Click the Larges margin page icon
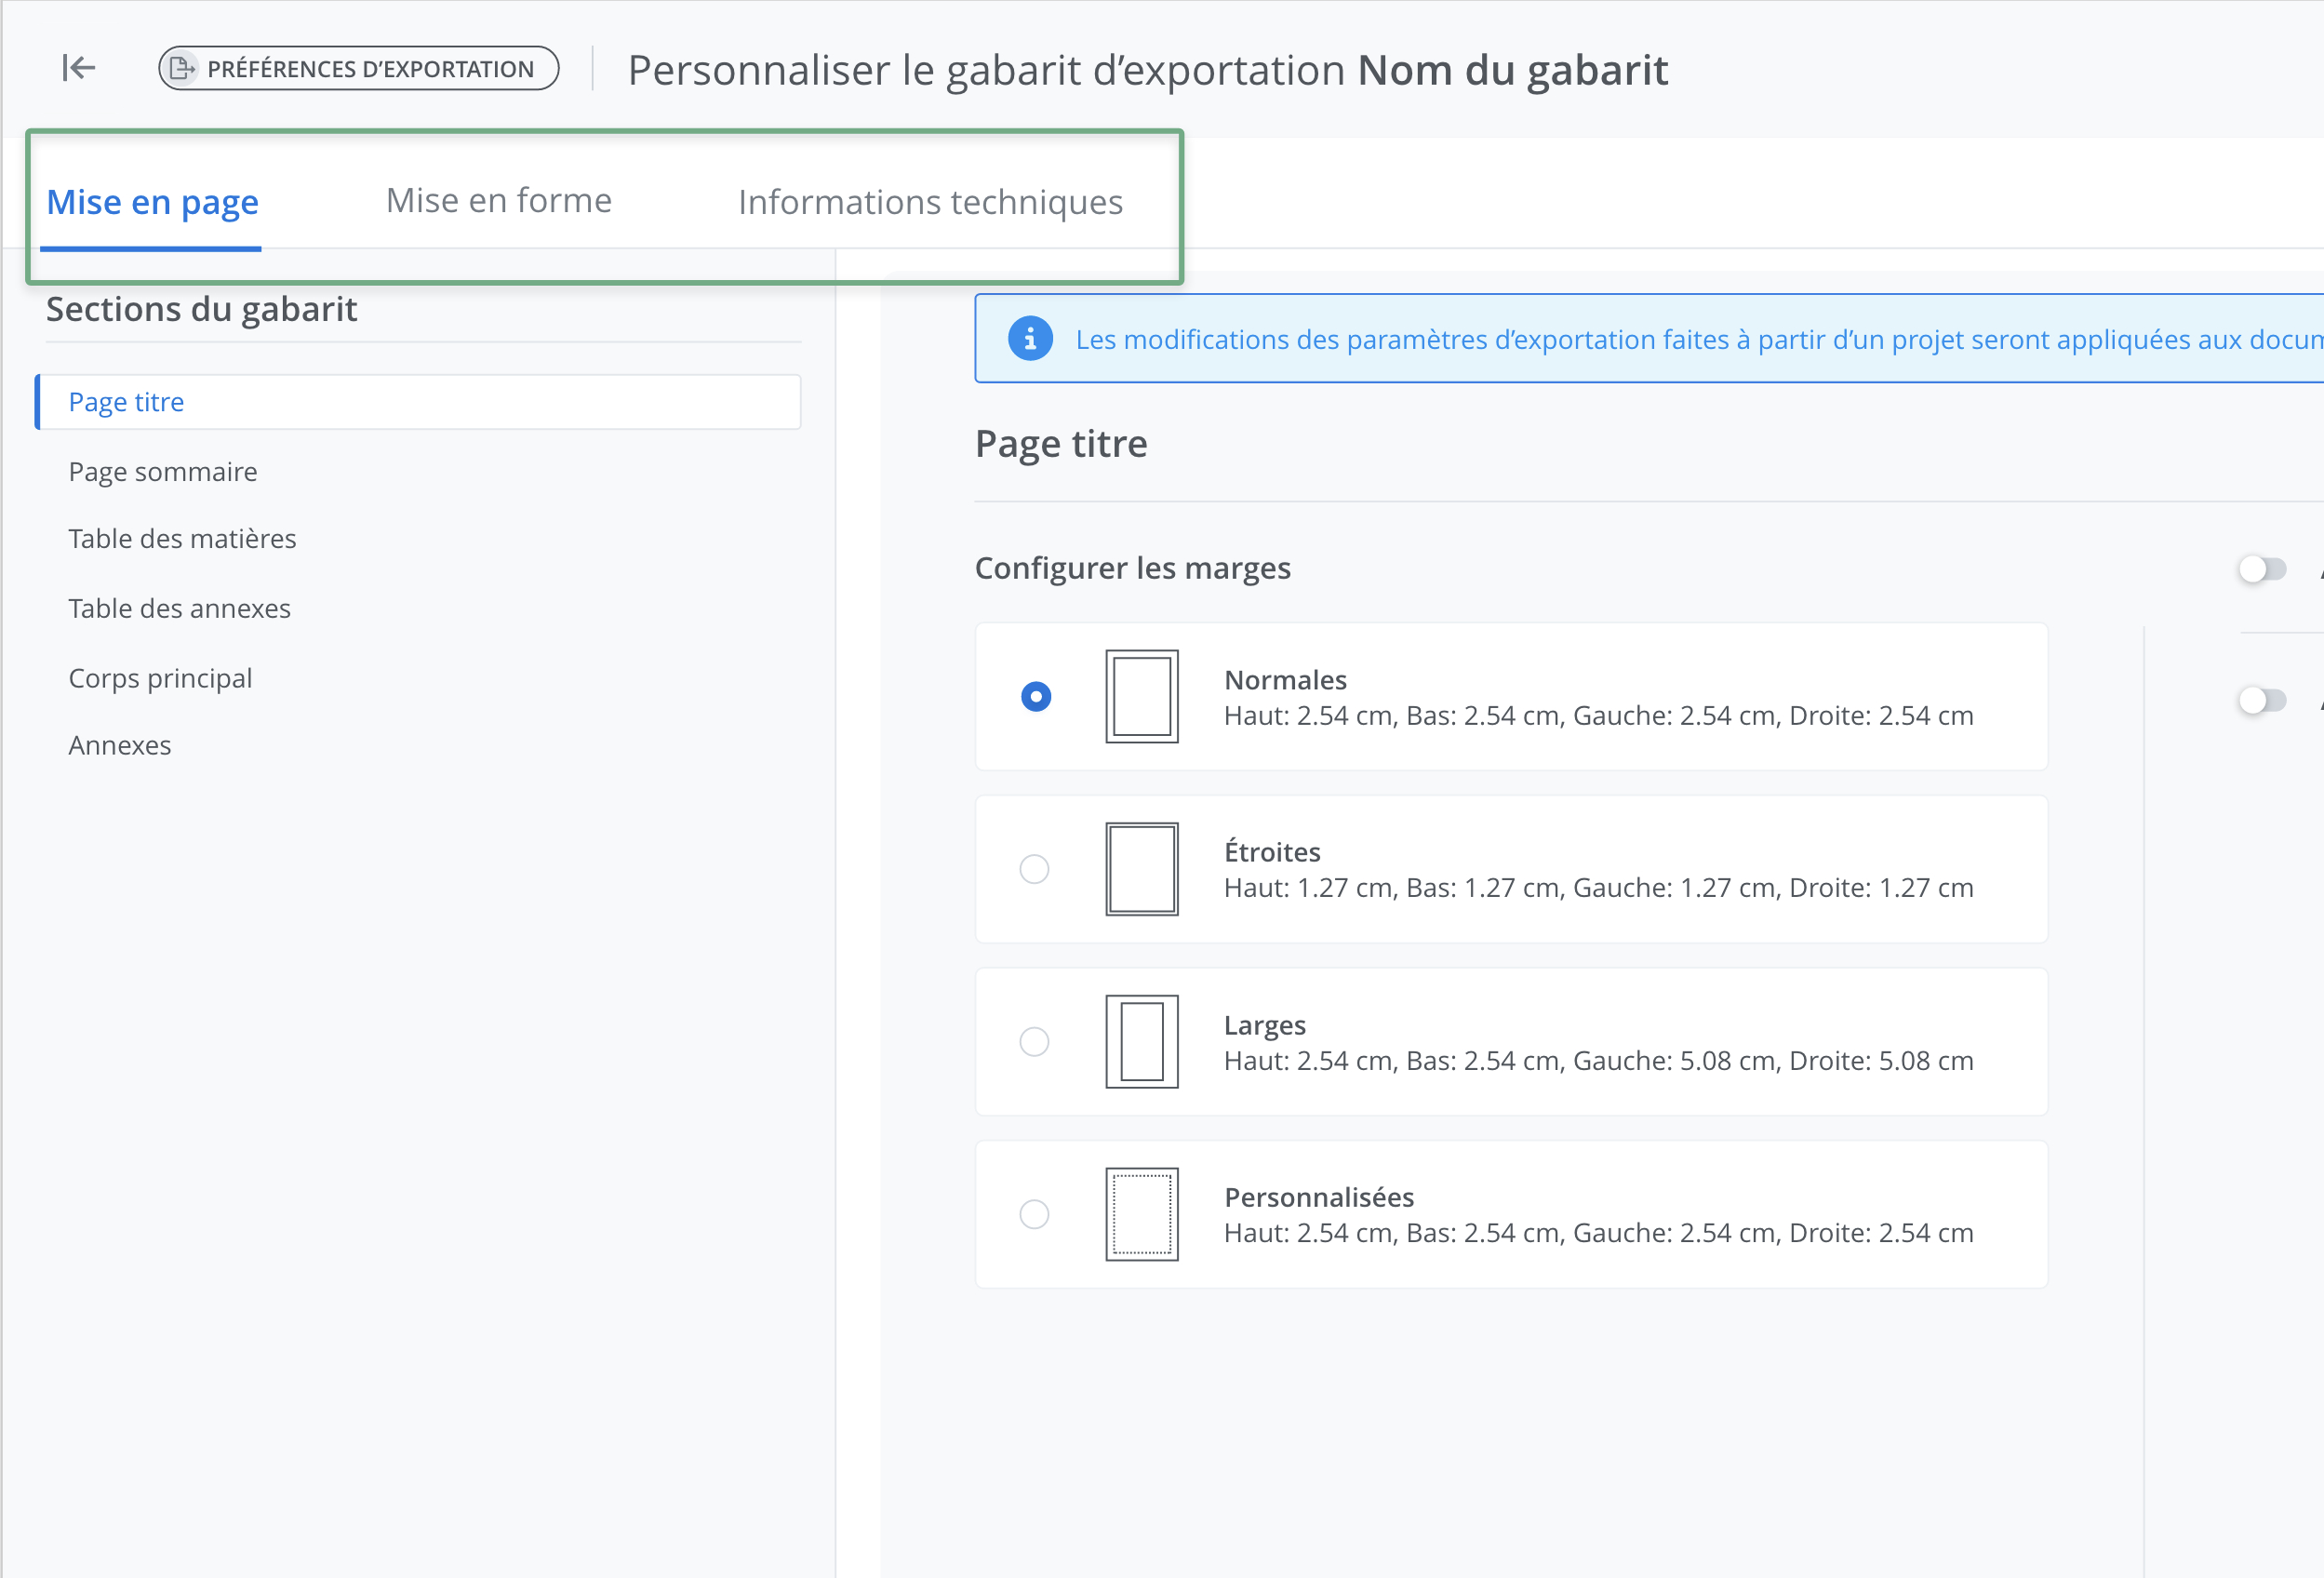Image resolution: width=2324 pixels, height=1578 pixels. point(1141,1041)
